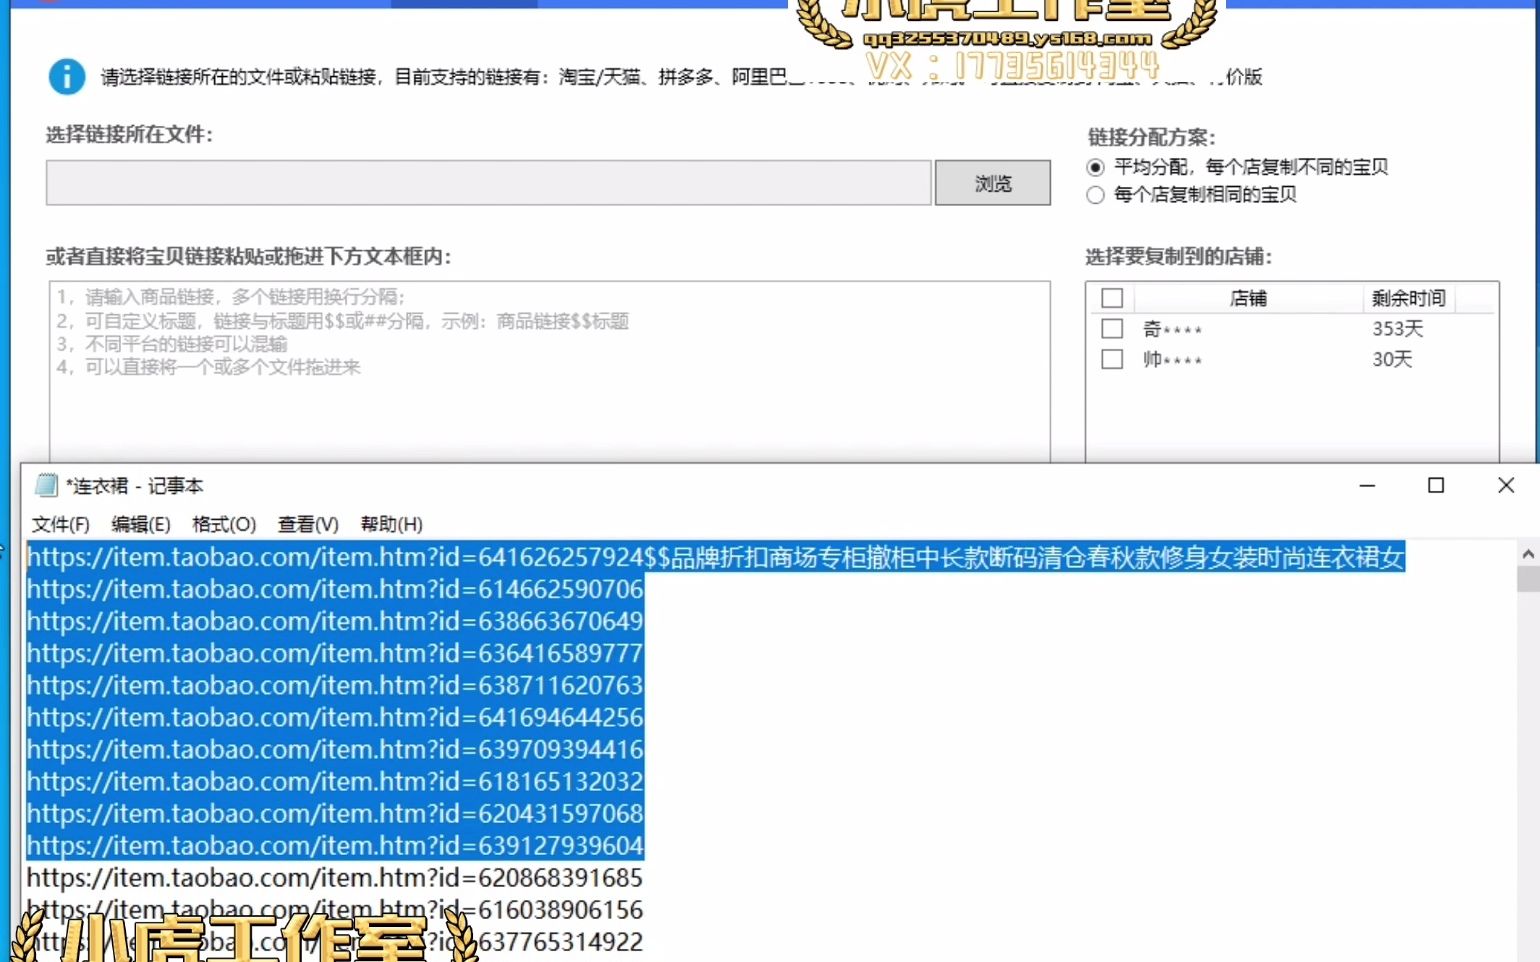Open the 格式(O) menu in Notepad
This screenshot has width=1540, height=962.
pos(224,524)
